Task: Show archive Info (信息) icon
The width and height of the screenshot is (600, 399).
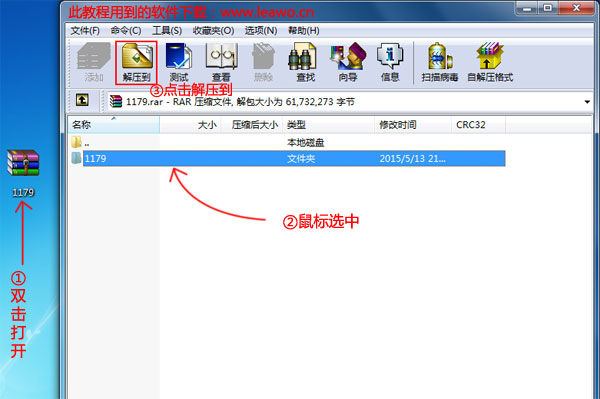Action: 390,63
